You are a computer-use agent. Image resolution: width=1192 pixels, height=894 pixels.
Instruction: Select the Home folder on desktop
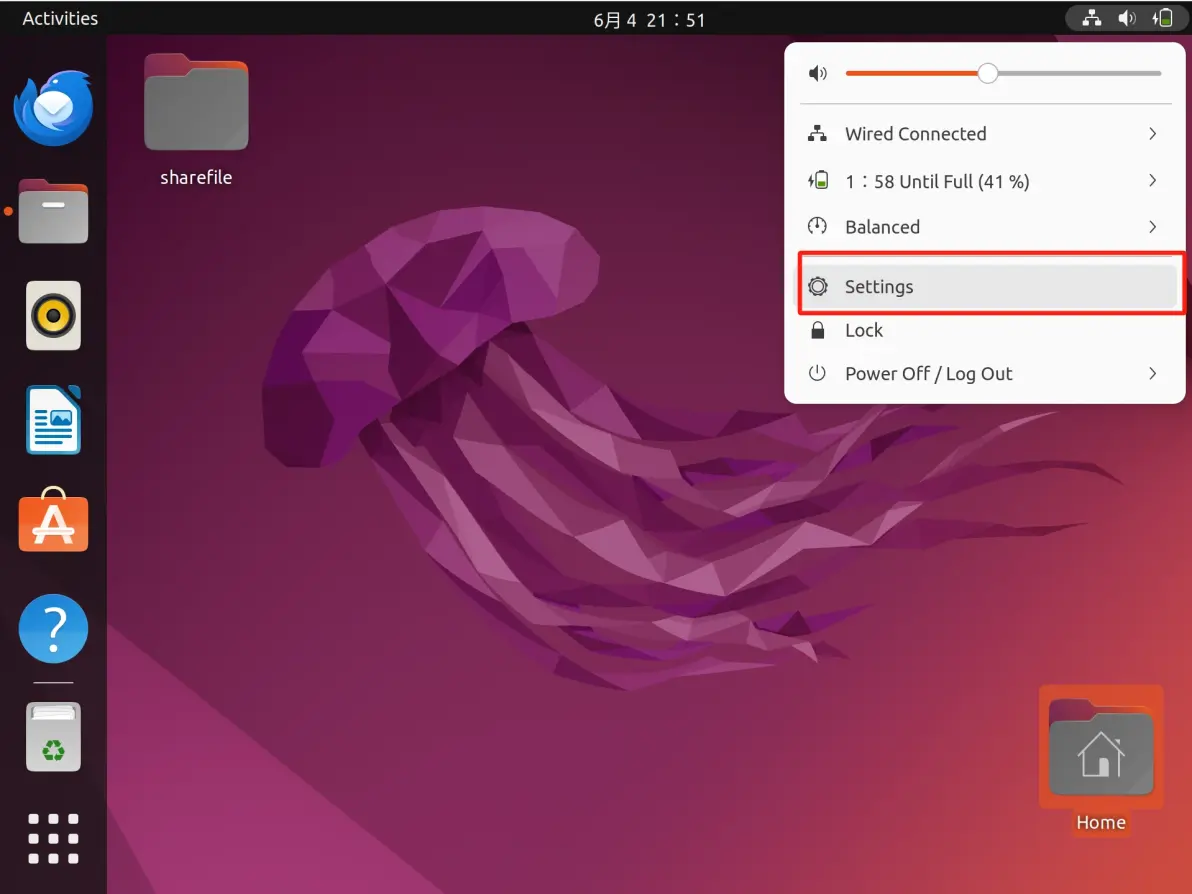pyautogui.click(x=1101, y=761)
